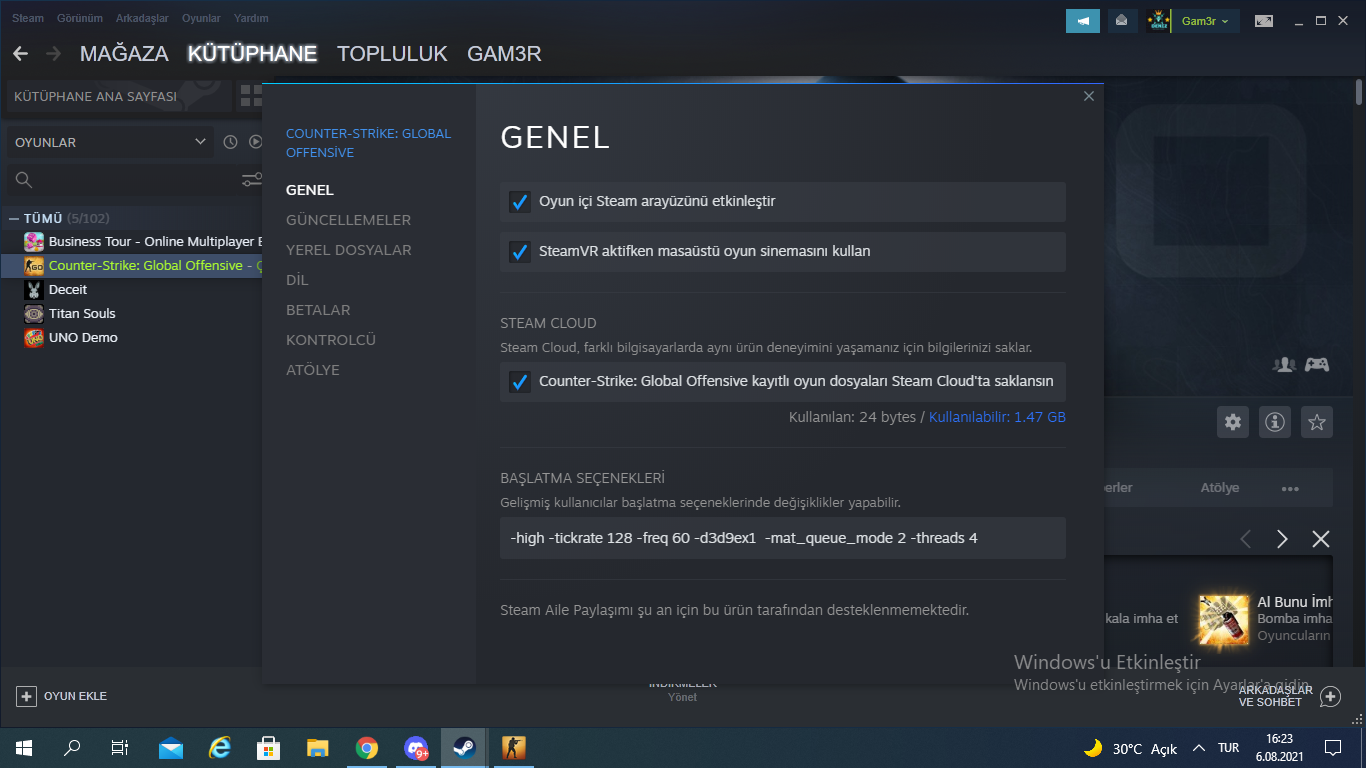The height and width of the screenshot is (768, 1366).
Task: Click the Gam3r profile avatar picture
Action: [1158, 20]
